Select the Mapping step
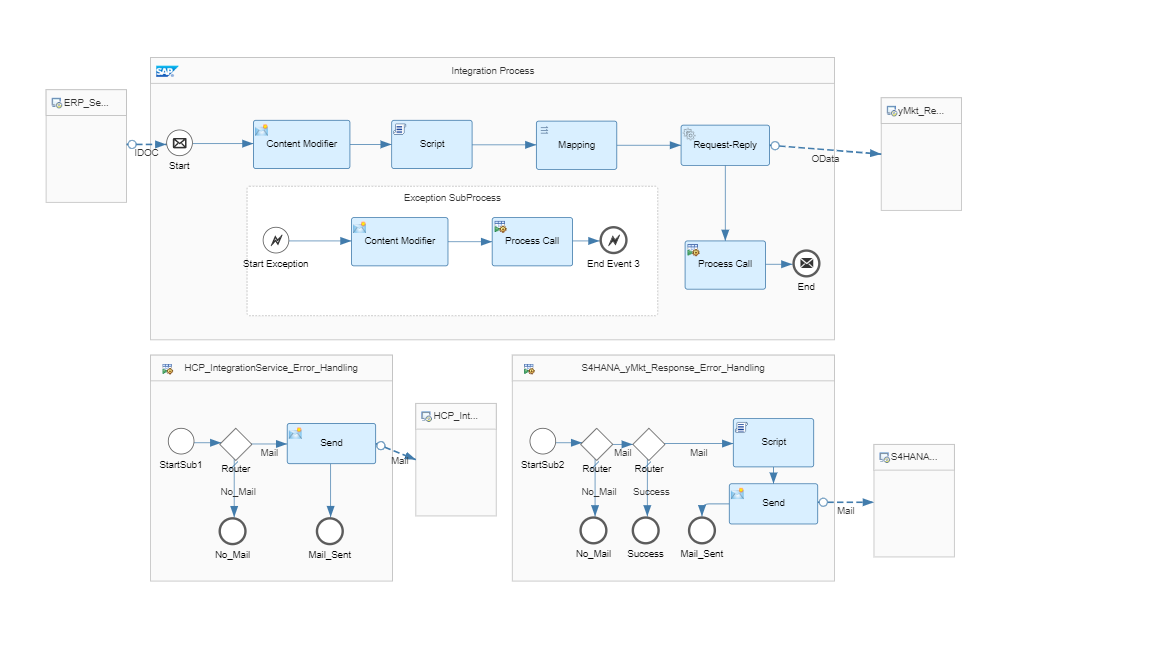This screenshot has height=669, width=1157. tap(576, 145)
